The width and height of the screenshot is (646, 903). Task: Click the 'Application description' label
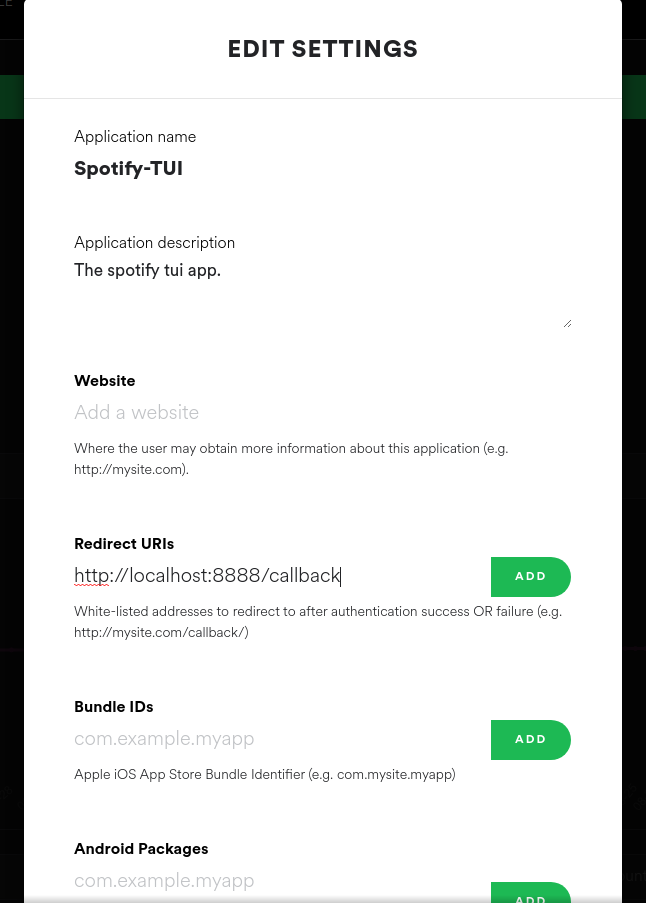pyautogui.click(x=154, y=243)
